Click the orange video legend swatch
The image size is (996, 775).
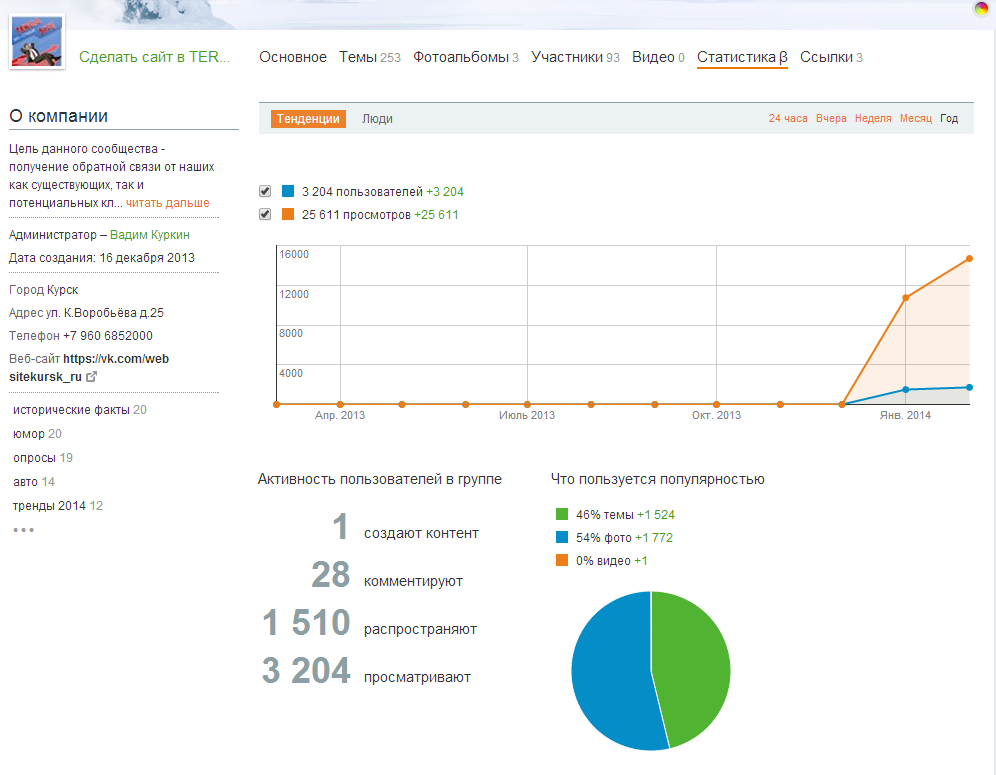[562, 560]
